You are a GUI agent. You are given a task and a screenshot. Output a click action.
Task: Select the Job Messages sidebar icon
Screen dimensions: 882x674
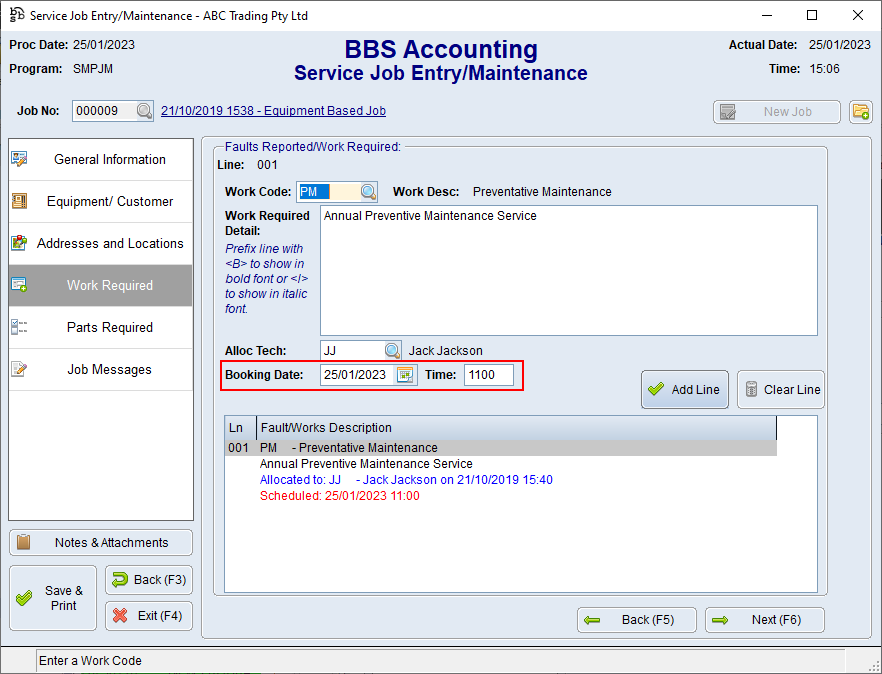click(18, 369)
